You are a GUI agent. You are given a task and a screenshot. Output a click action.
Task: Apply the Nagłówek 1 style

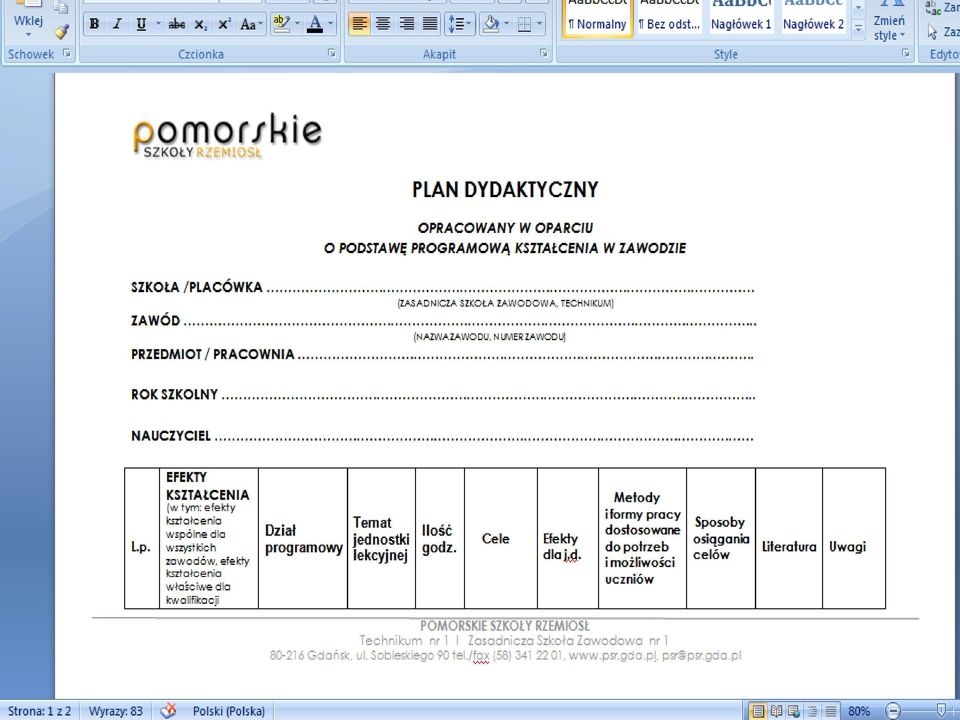pos(741,18)
